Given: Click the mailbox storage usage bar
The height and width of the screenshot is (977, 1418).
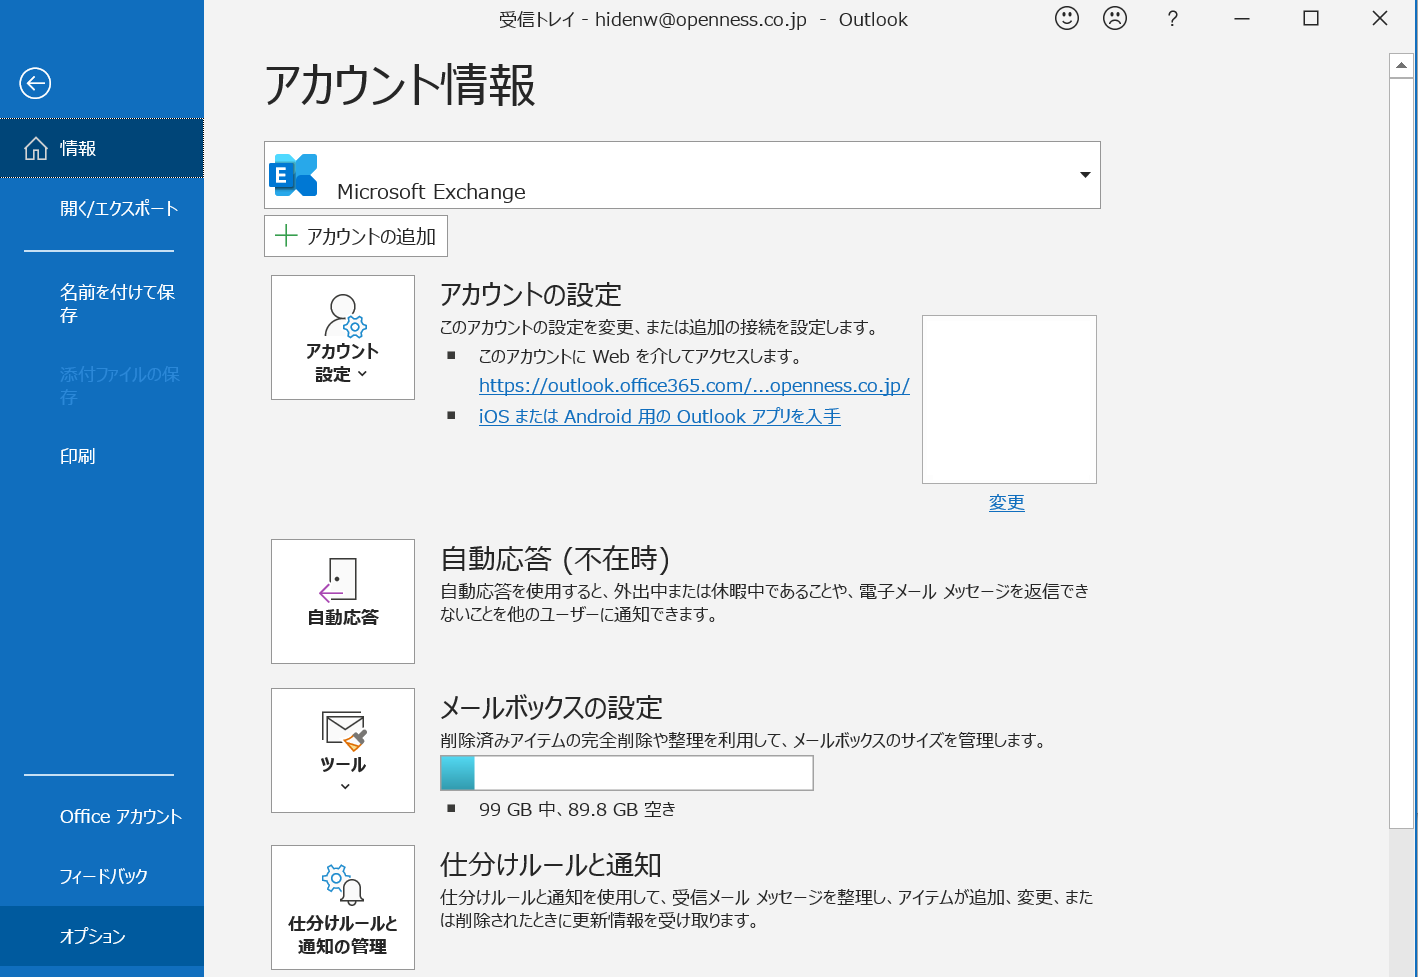Looking at the screenshot, I should [x=627, y=773].
